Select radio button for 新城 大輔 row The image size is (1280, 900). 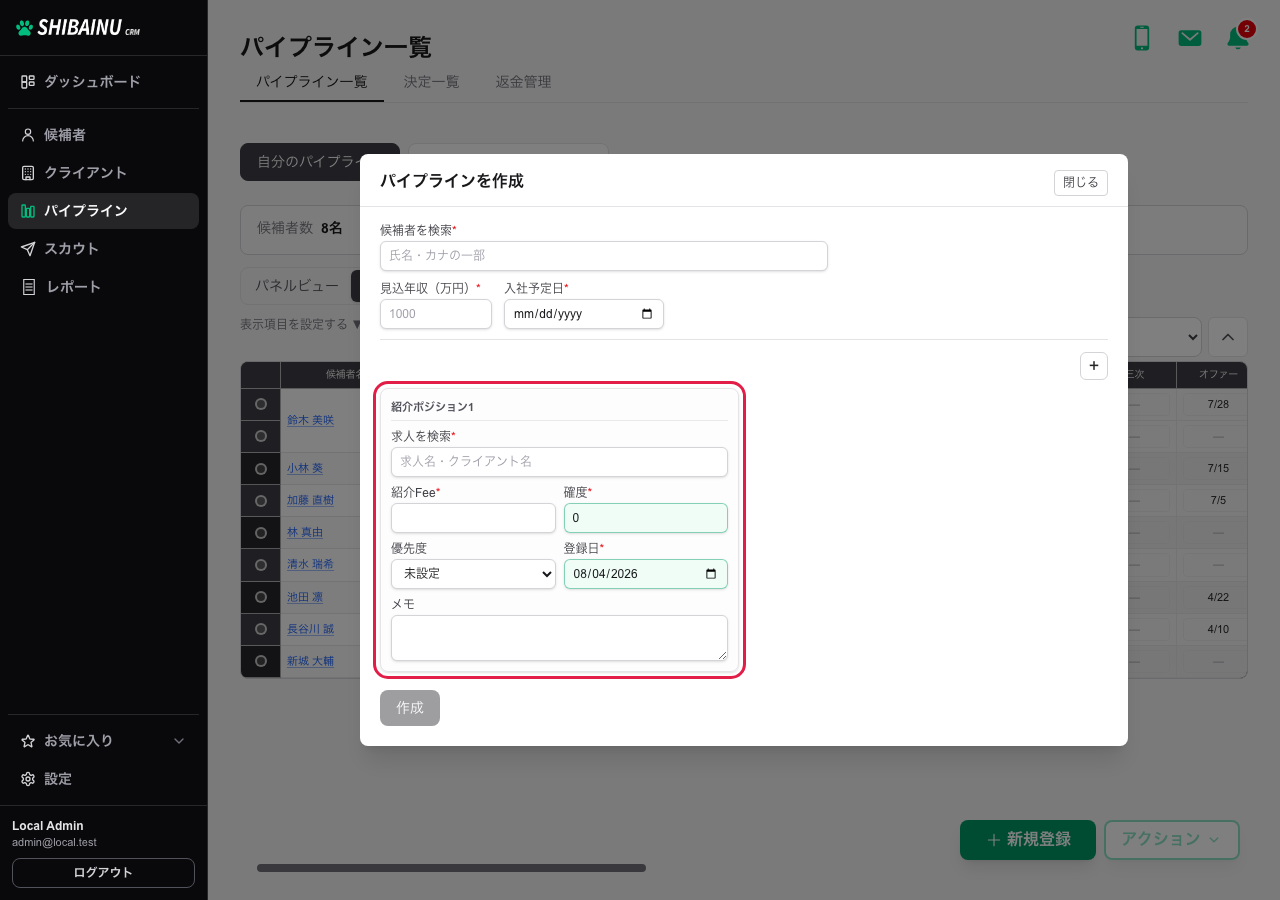(x=261, y=661)
